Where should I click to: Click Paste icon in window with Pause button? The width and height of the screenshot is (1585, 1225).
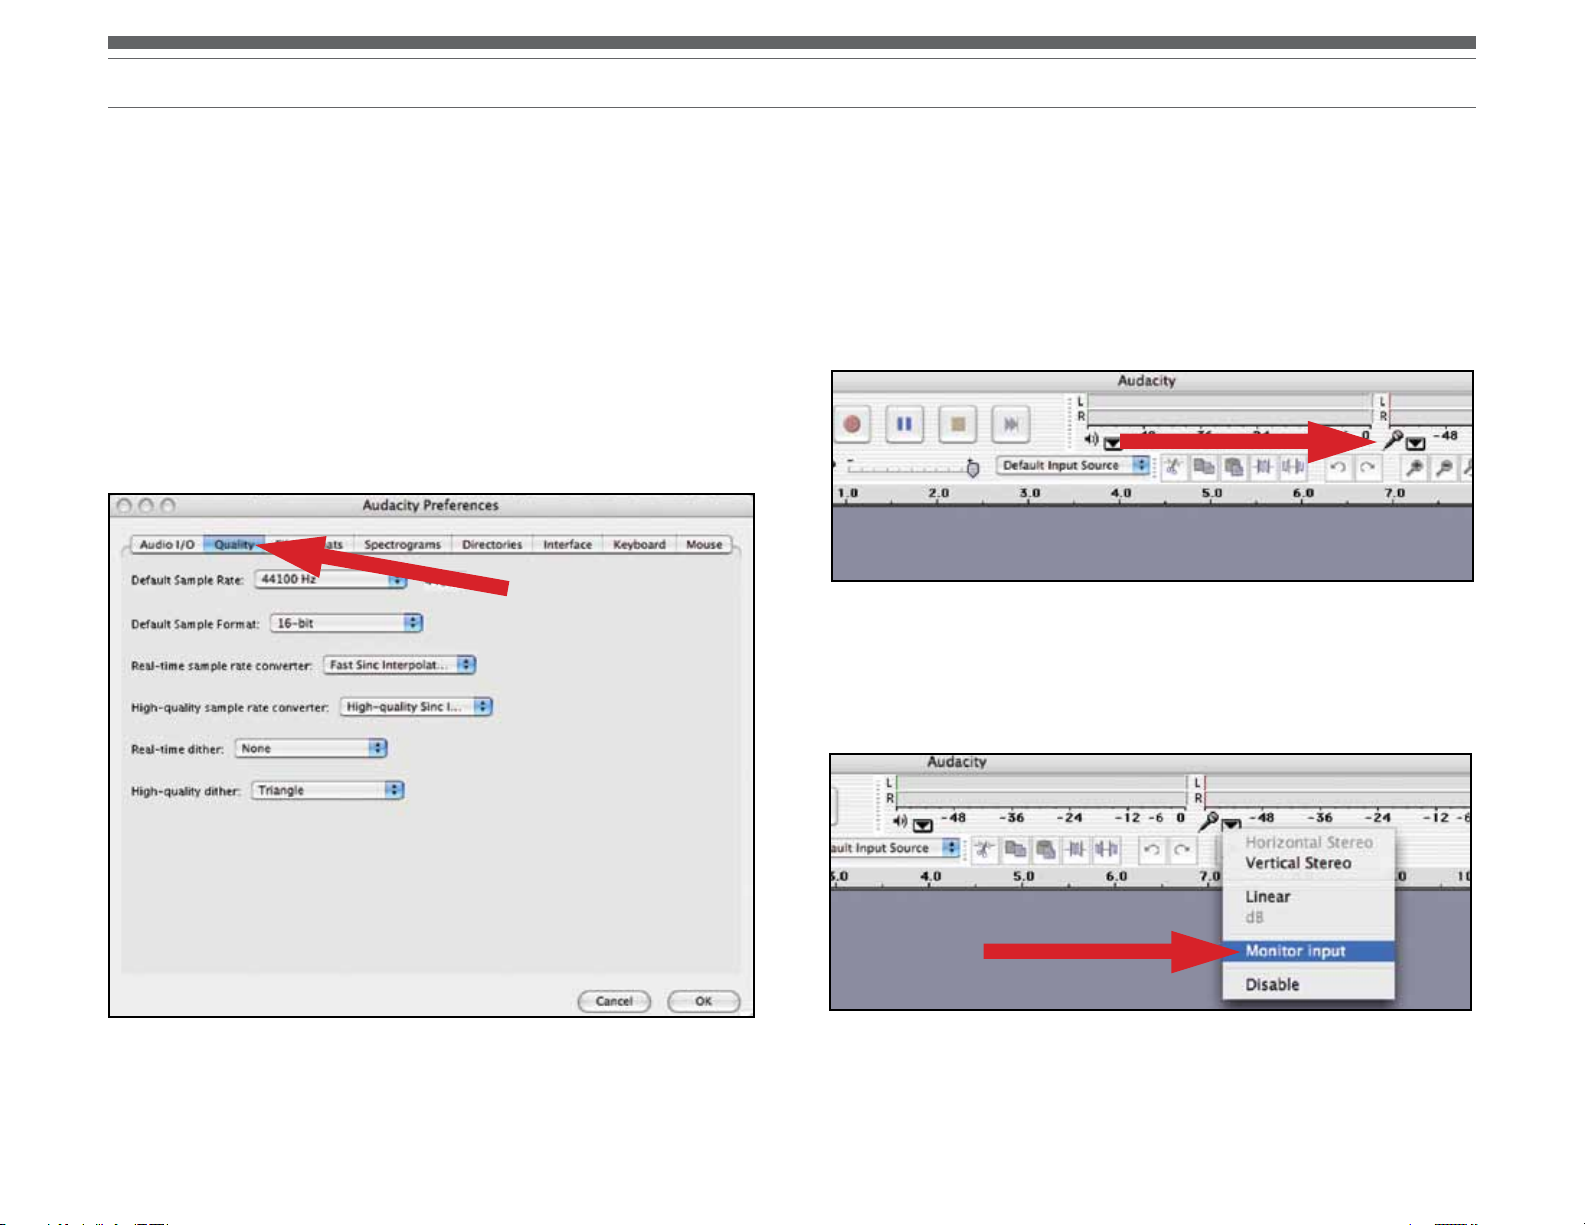coord(1233,466)
